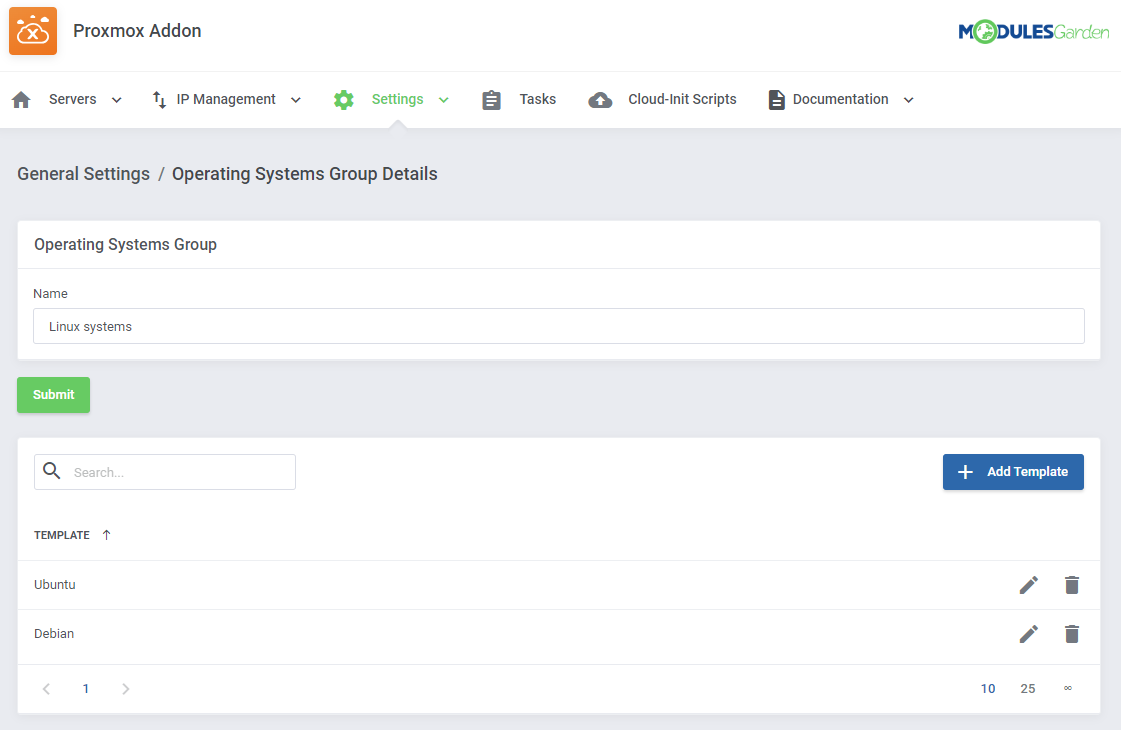Go to previous page arrow
Image resolution: width=1121 pixels, height=730 pixels.
point(46,689)
